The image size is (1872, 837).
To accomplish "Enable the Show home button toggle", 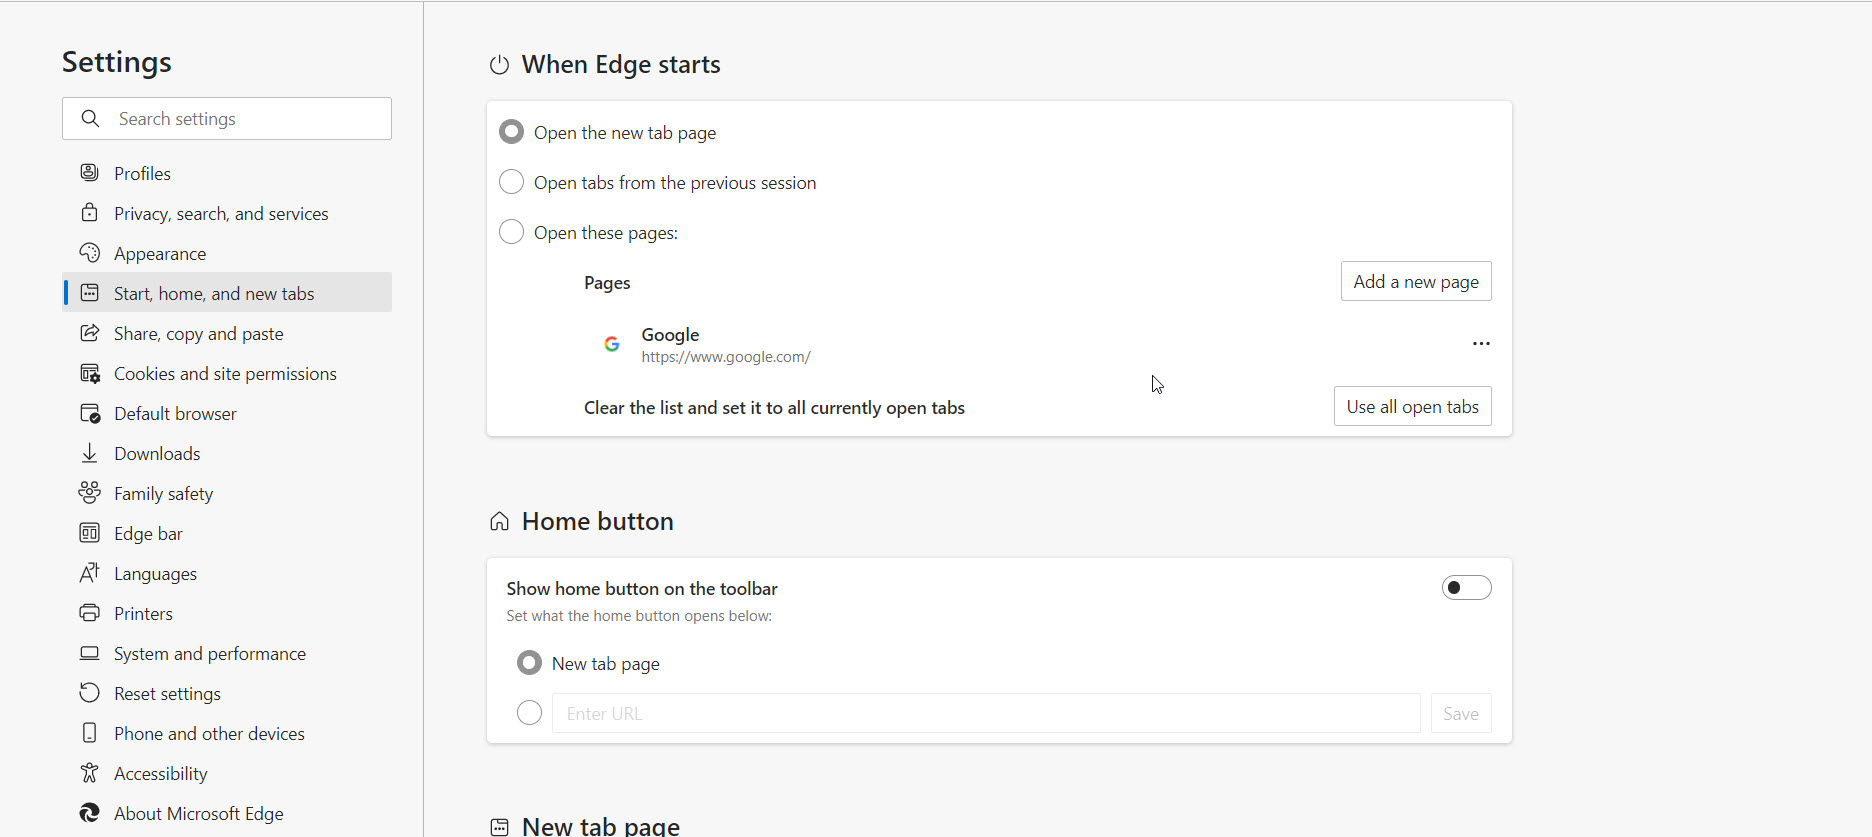I will [x=1466, y=588].
